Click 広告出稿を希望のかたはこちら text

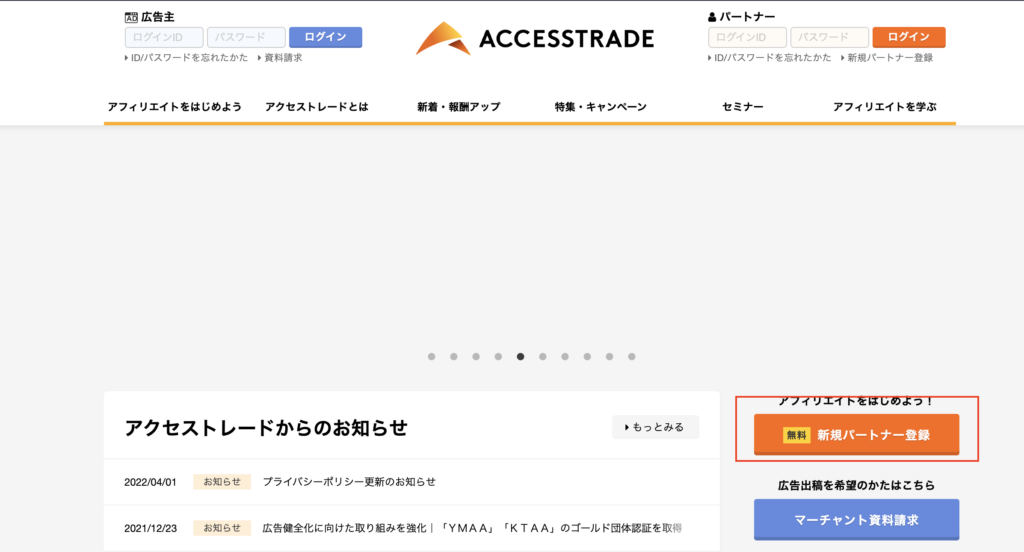(856, 485)
